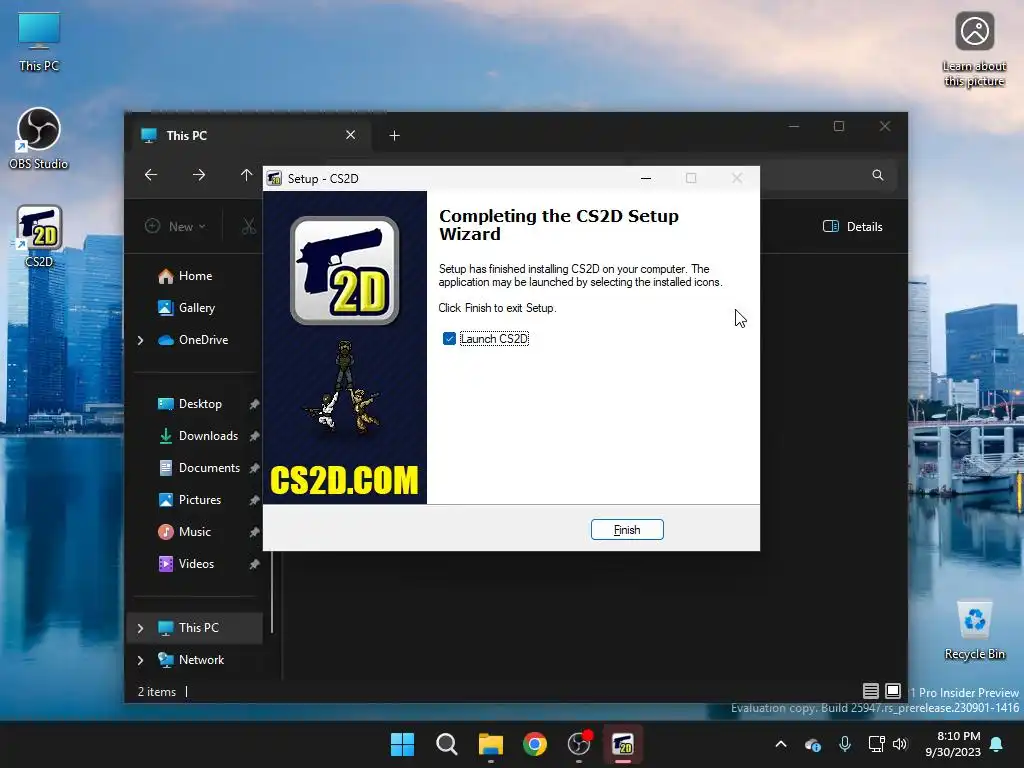Viewport: 1024px width, 768px height.
Task: Open Home in Explorer sidebar
Action: coord(195,276)
